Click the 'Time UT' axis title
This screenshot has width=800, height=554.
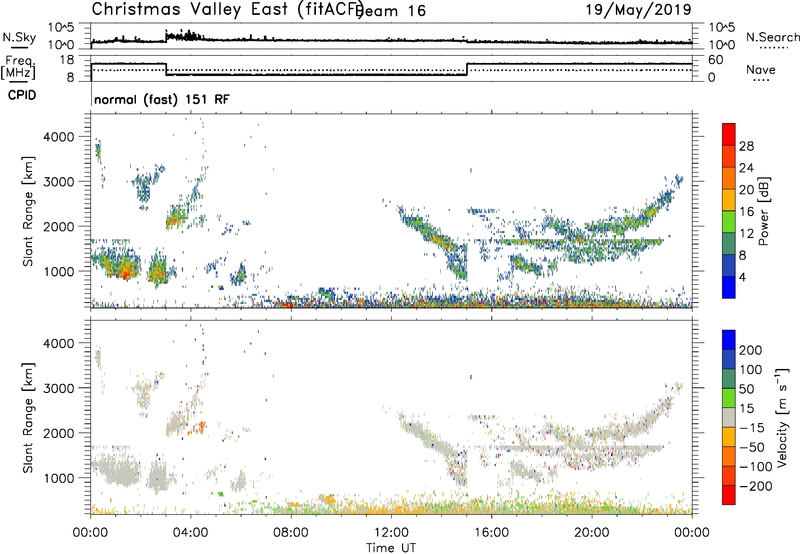[x=391, y=548]
